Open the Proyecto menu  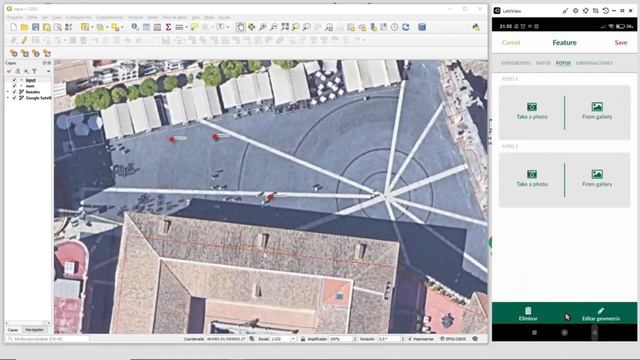[15, 18]
